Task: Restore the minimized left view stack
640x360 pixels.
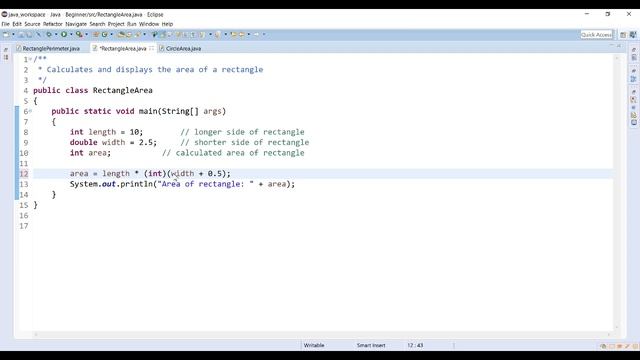Action: coord(6,49)
